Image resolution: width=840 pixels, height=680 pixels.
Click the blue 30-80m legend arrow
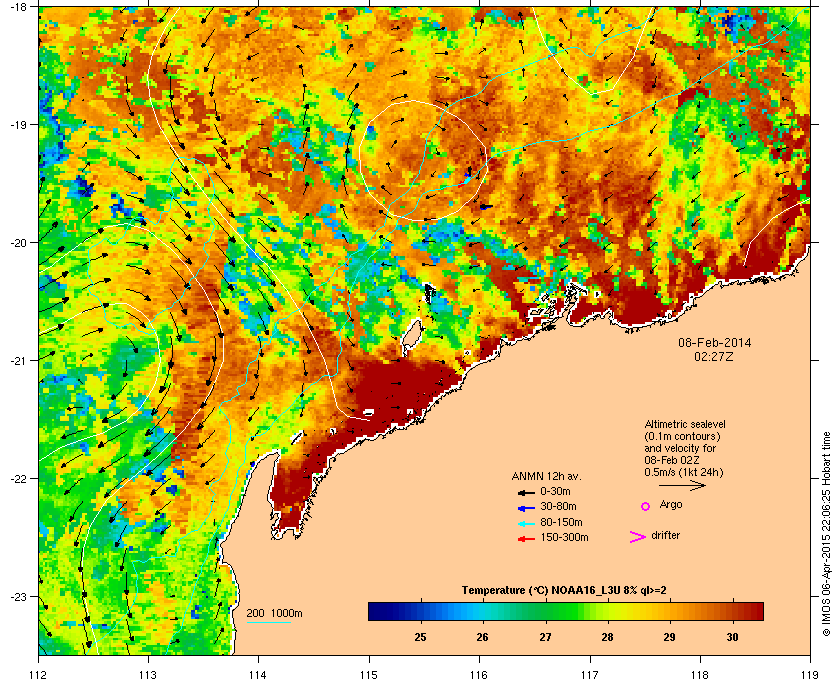tap(526, 507)
